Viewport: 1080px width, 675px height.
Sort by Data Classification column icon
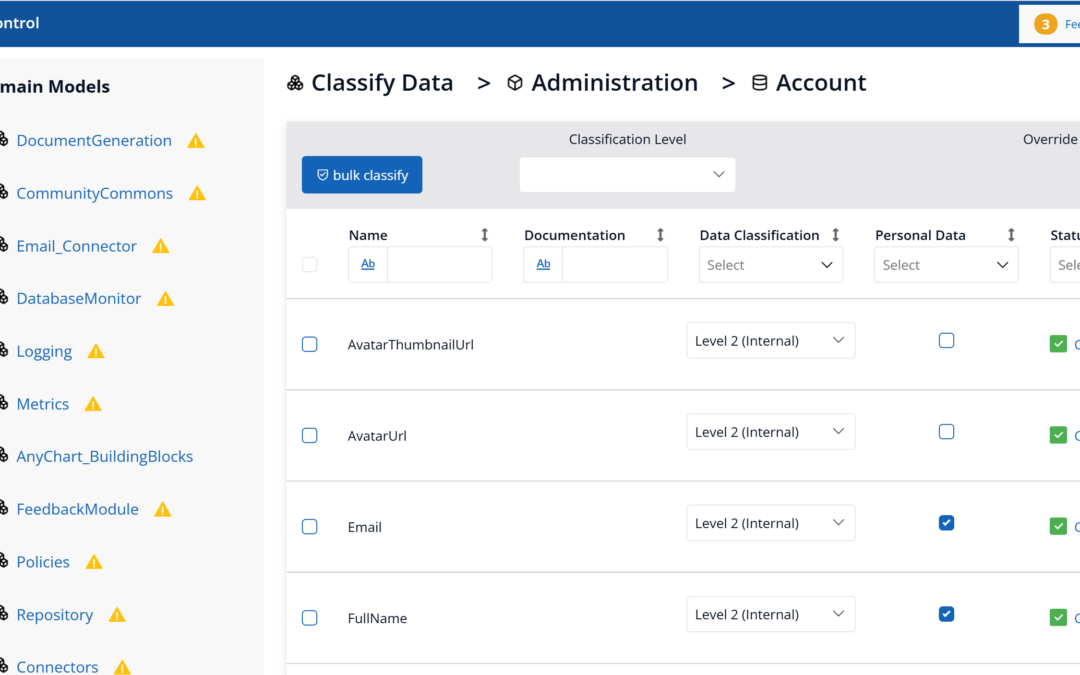point(836,235)
